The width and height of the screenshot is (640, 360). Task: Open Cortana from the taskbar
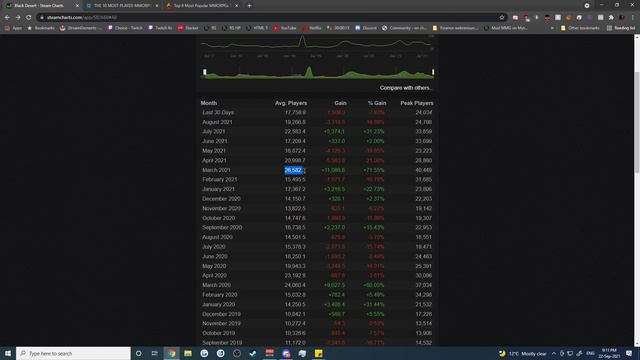[138, 353]
